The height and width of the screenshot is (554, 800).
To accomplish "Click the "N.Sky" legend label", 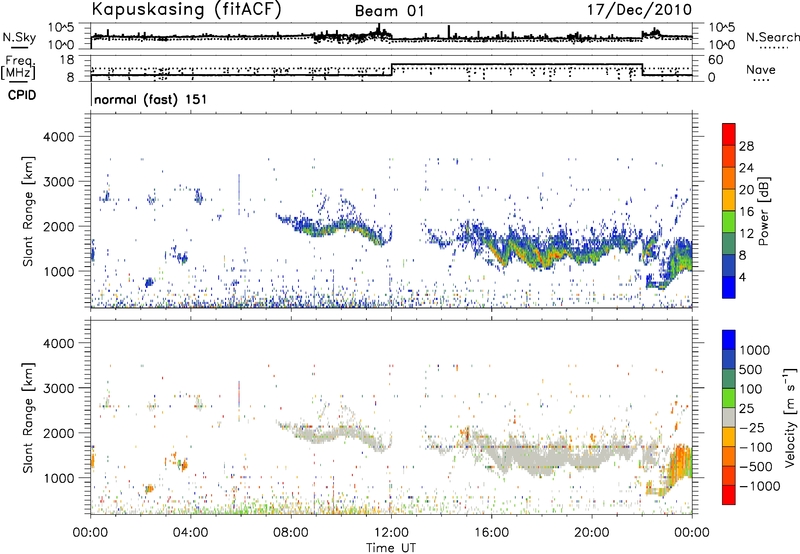I will [x=19, y=37].
